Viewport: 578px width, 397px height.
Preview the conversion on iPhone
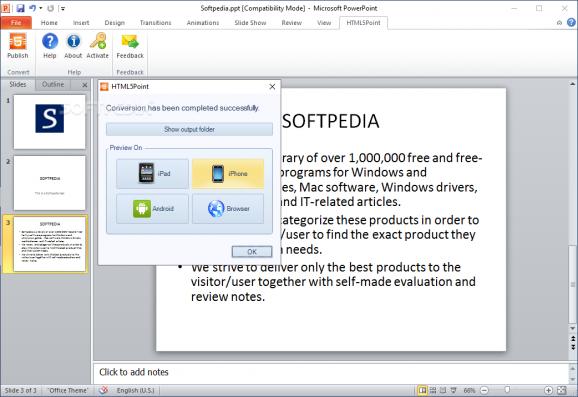click(x=228, y=174)
